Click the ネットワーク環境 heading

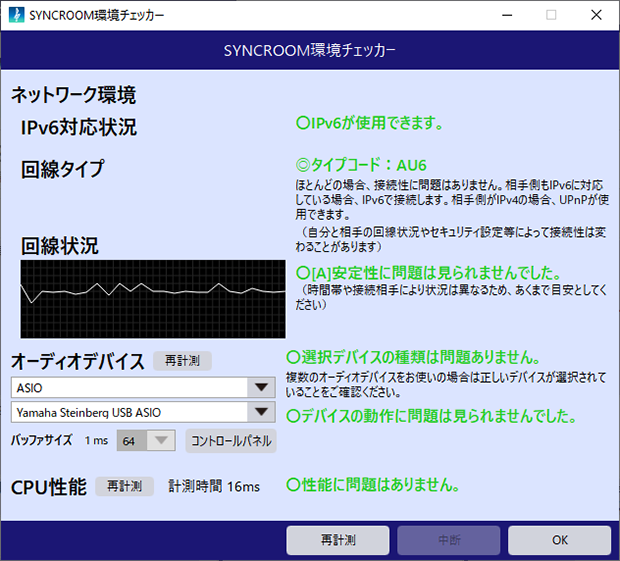pyautogui.click(x=74, y=95)
